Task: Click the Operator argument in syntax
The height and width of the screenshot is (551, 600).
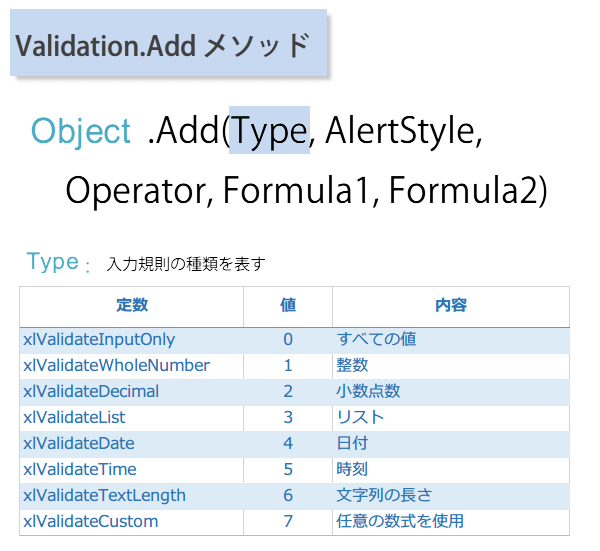Action: click(x=135, y=189)
